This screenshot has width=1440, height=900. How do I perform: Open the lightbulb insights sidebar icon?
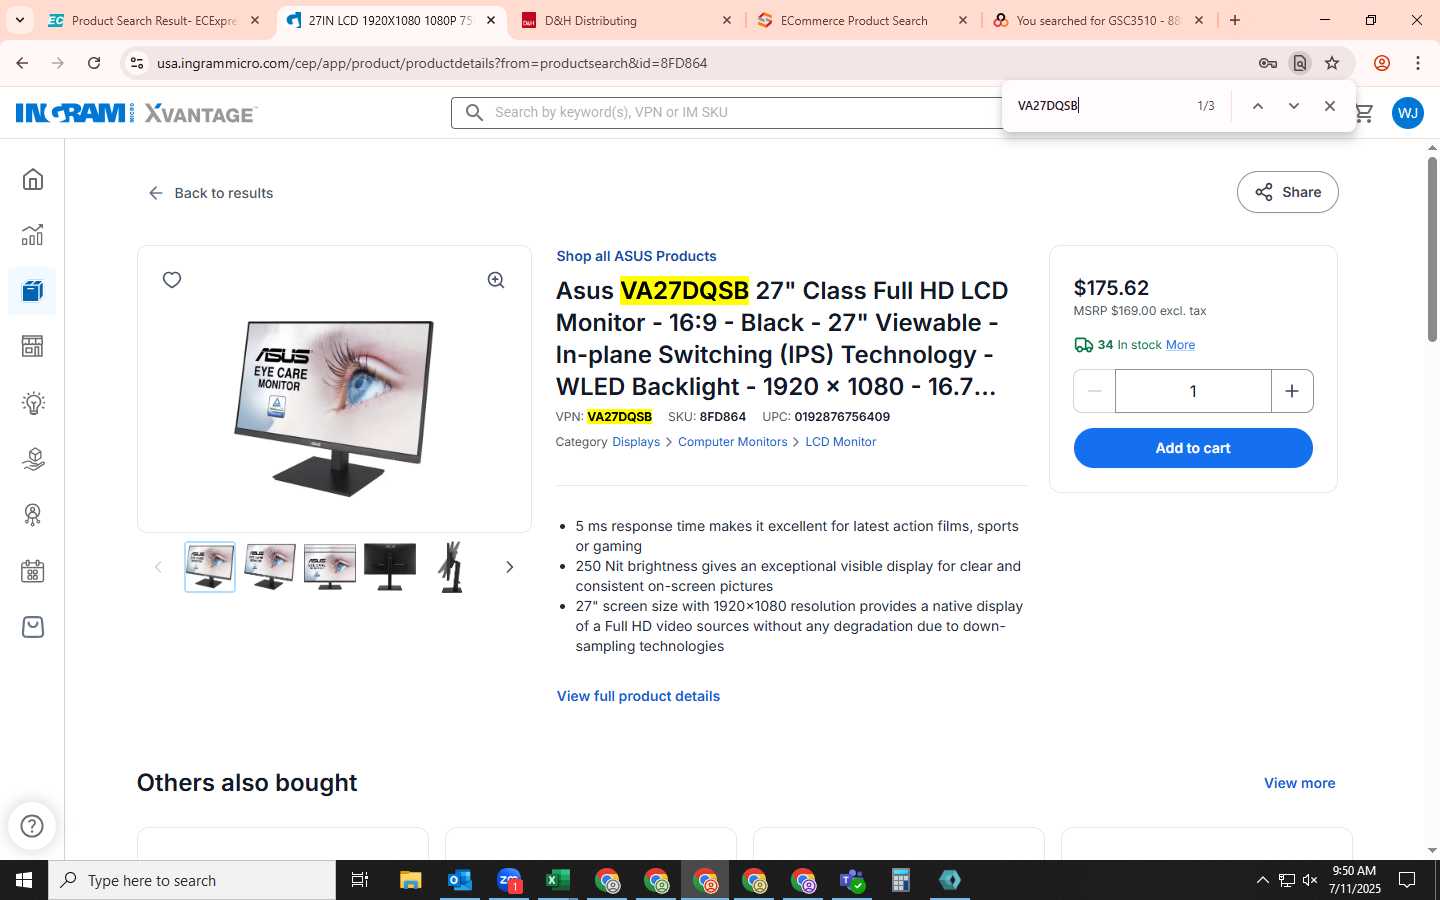pos(33,403)
